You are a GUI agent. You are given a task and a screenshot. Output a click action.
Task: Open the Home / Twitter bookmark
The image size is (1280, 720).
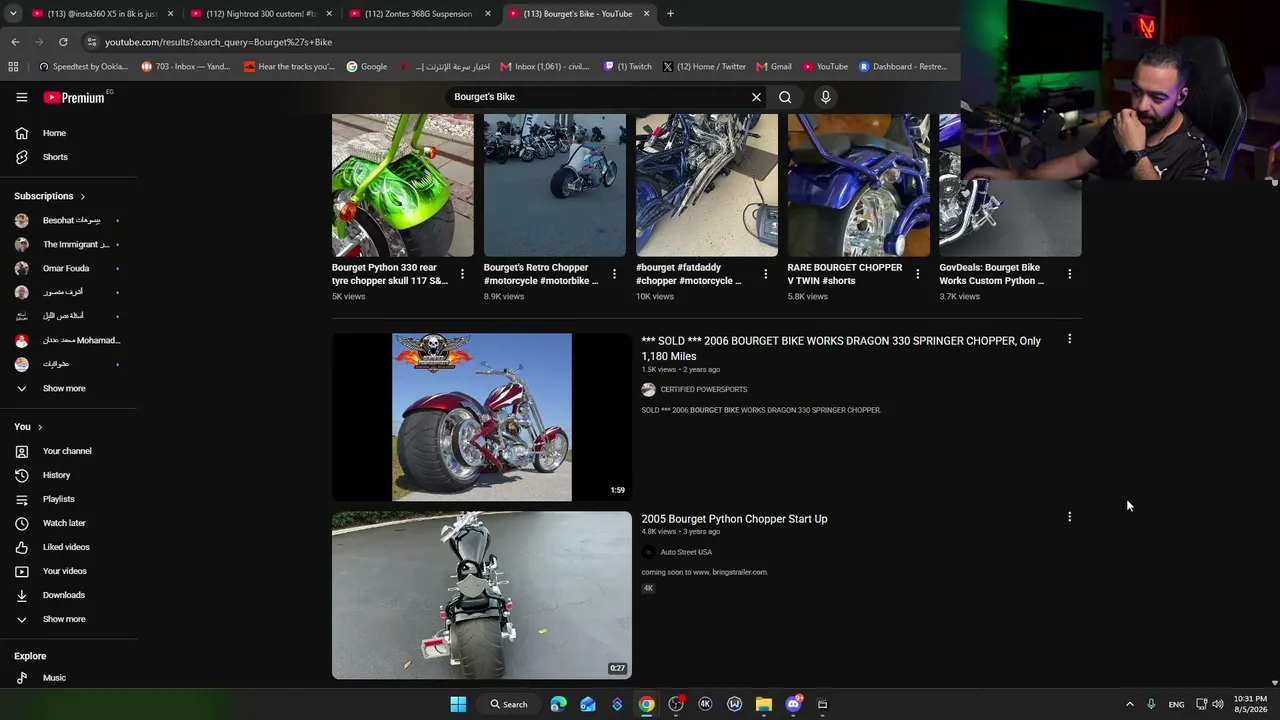[704, 67]
